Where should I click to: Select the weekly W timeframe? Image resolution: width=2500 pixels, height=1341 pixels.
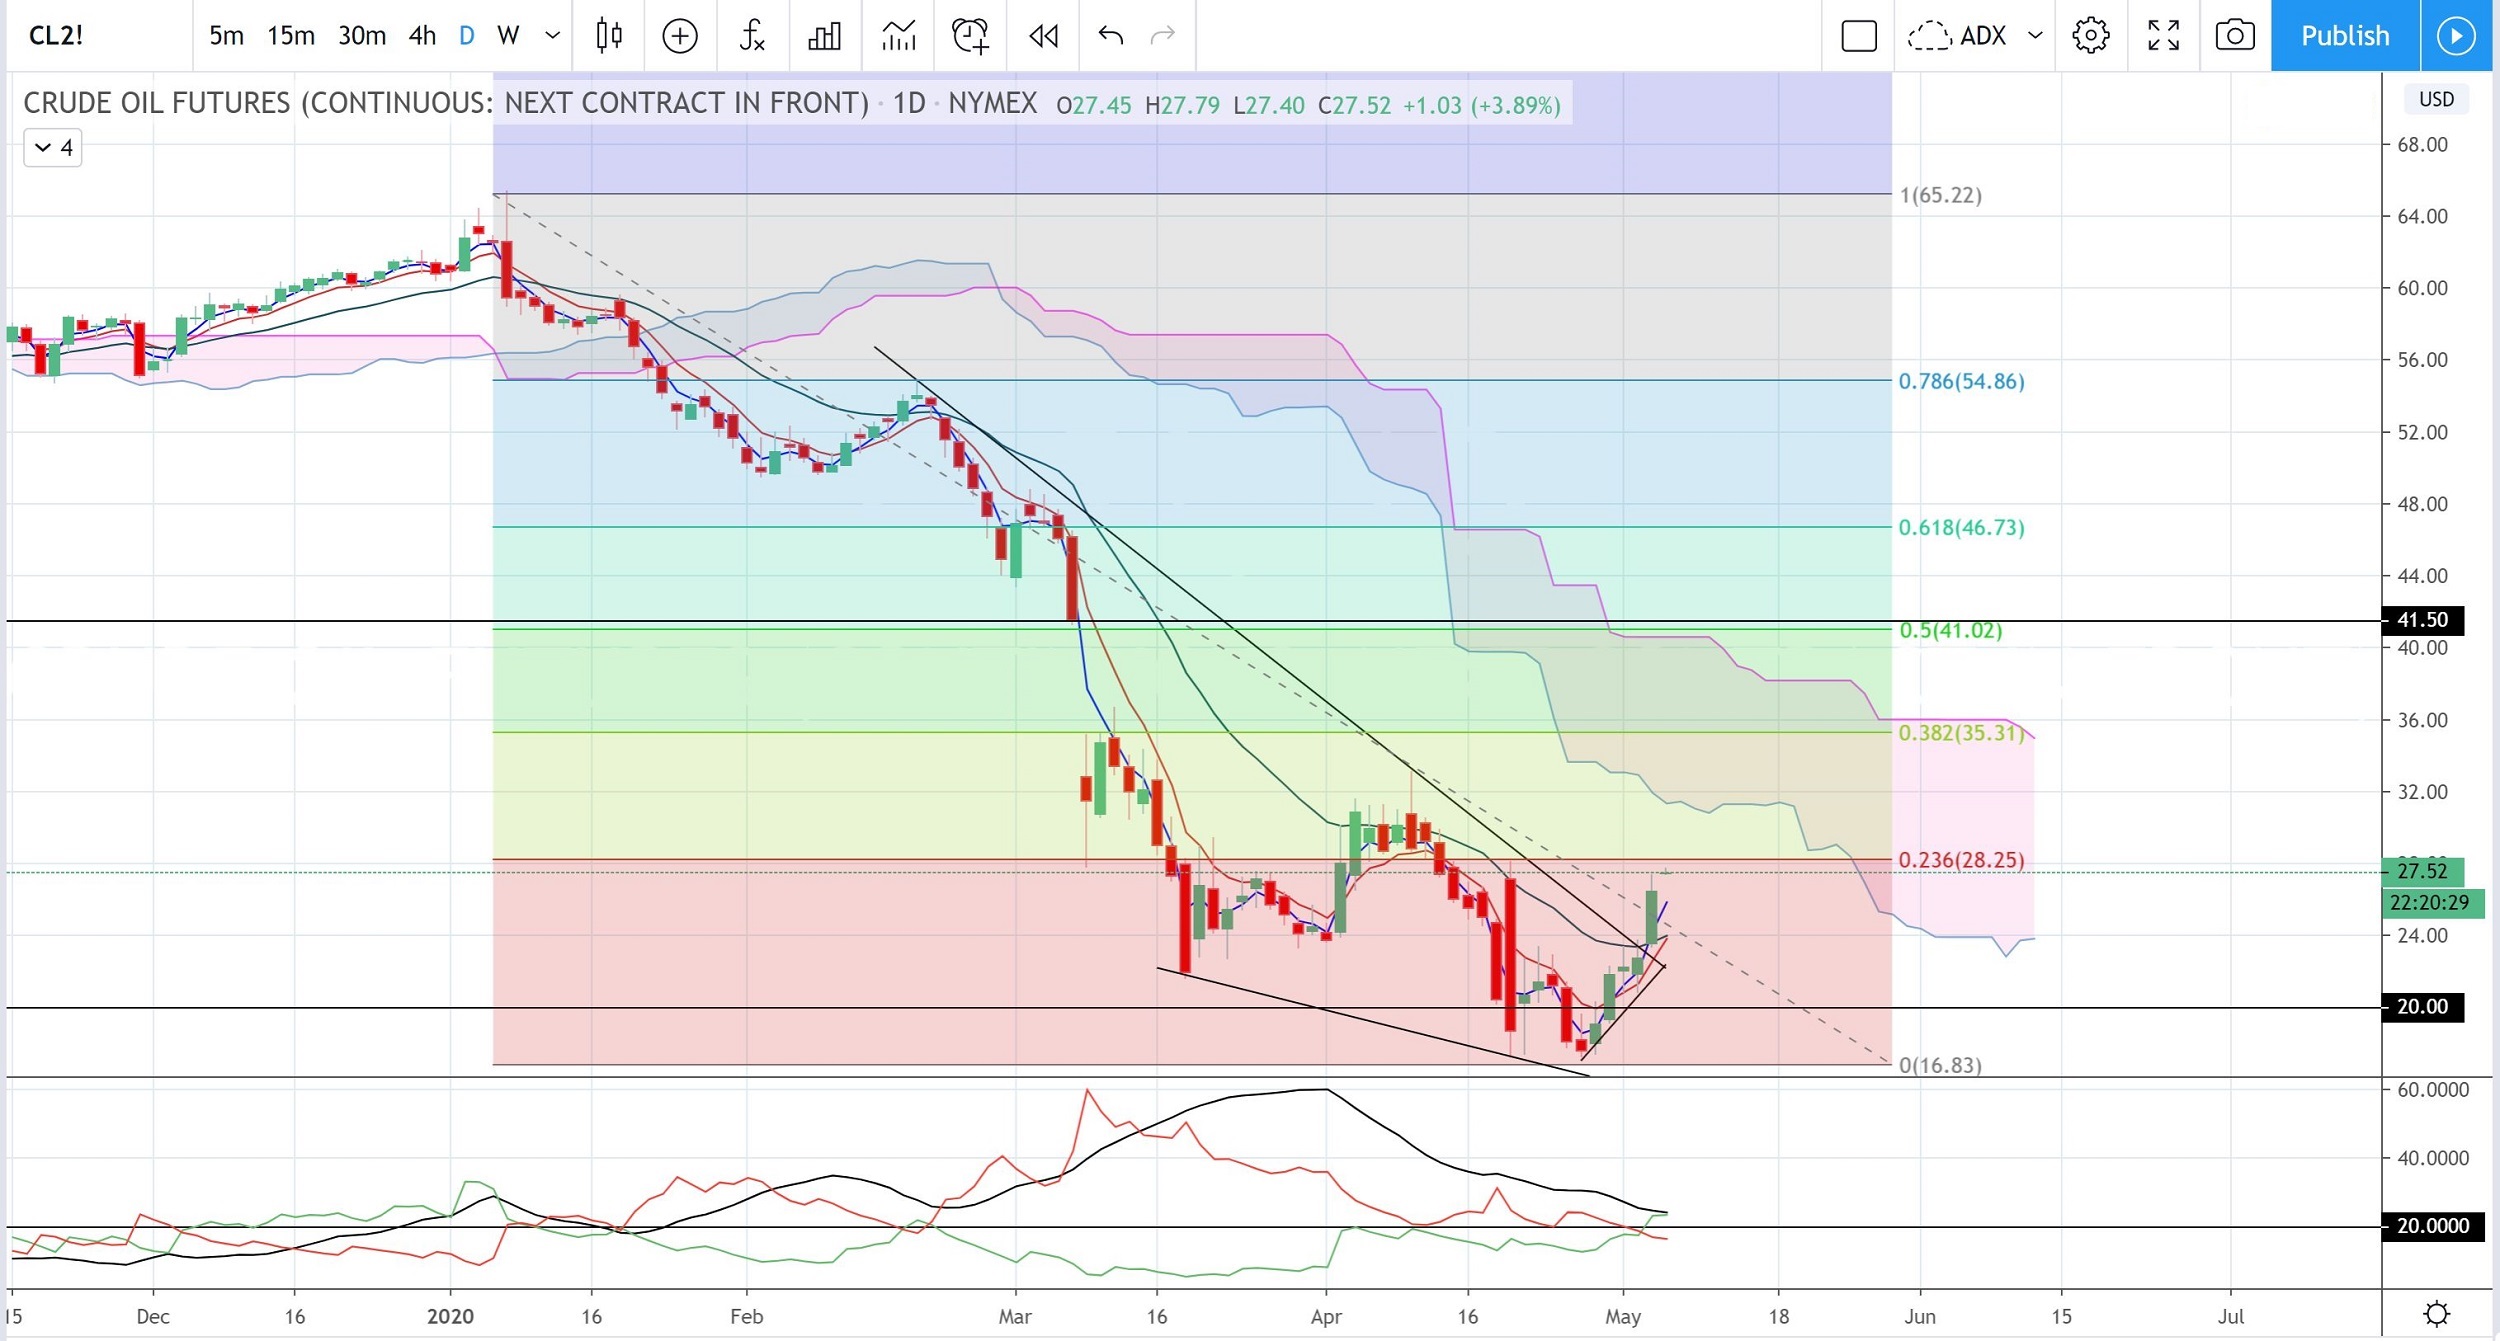(x=508, y=36)
